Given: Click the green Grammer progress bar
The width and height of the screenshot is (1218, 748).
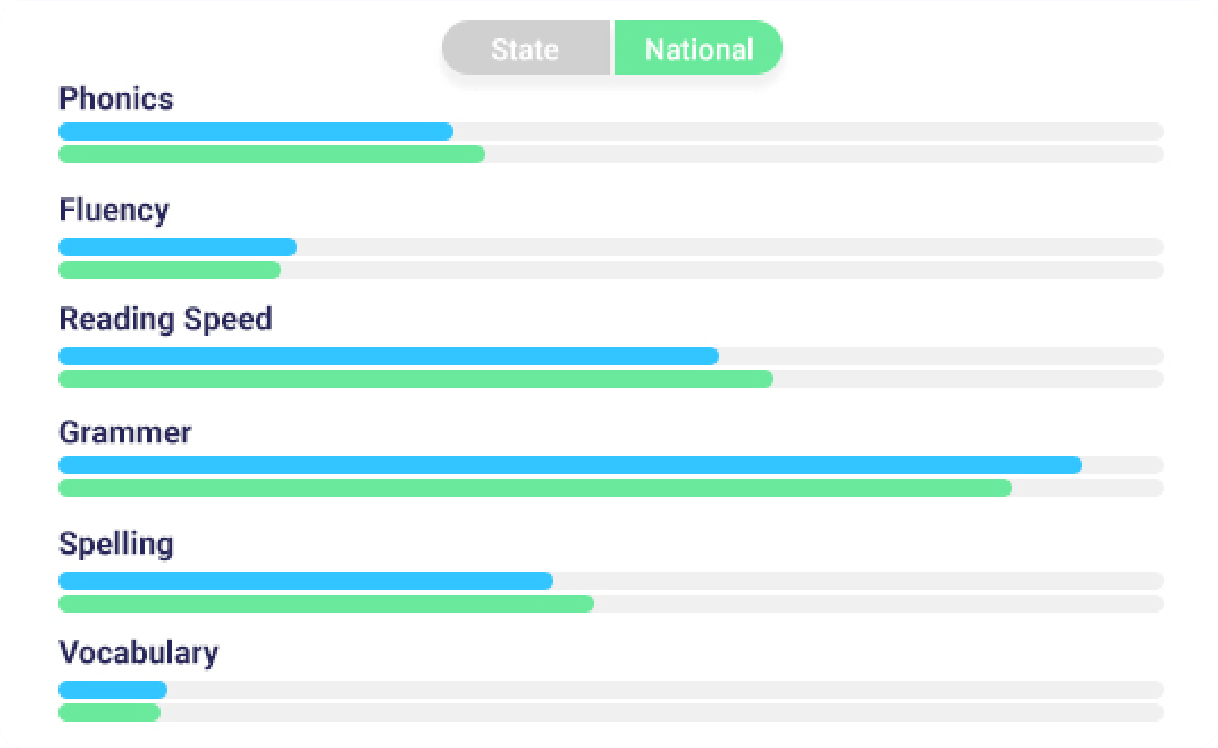Looking at the screenshot, I should (x=535, y=488).
